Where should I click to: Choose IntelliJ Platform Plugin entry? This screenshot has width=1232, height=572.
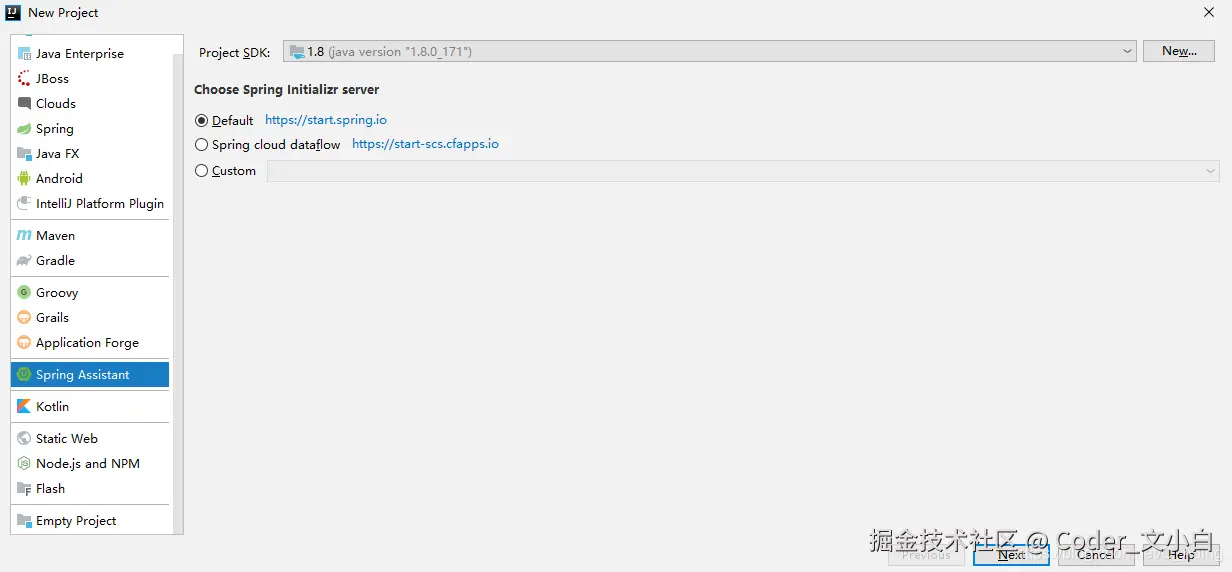[x=90, y=203]
